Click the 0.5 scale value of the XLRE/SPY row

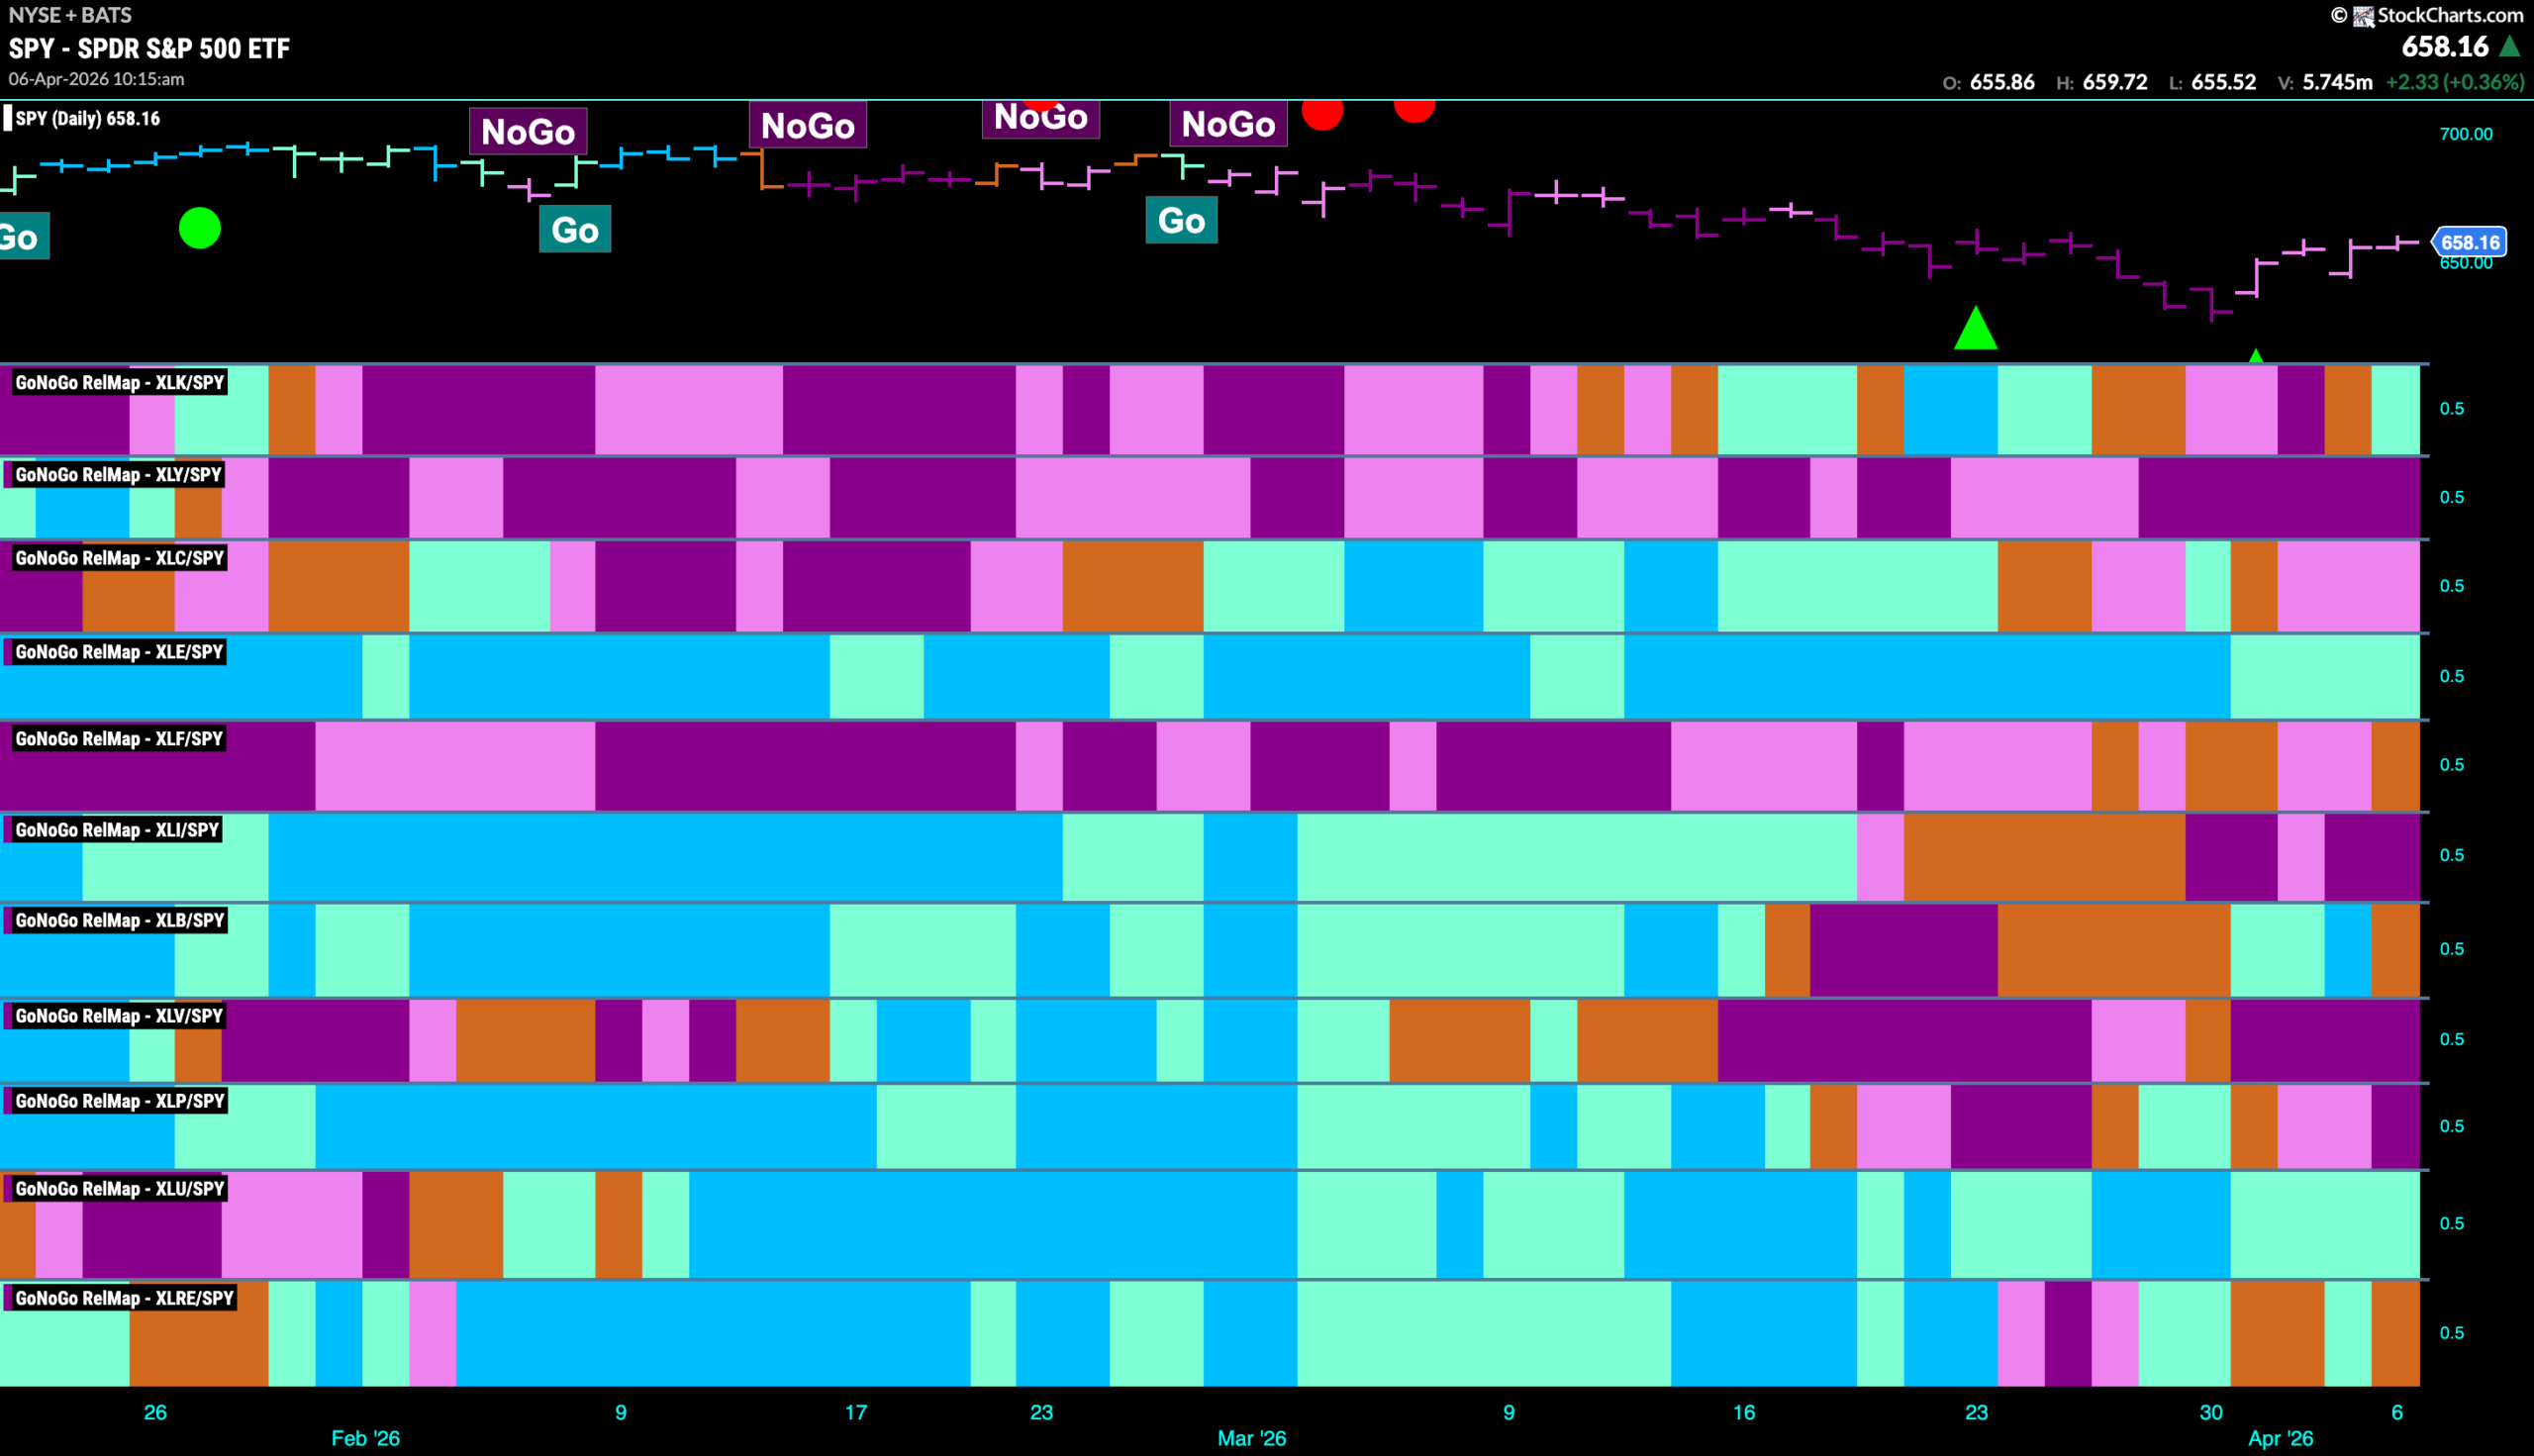click(2452, 1332)
